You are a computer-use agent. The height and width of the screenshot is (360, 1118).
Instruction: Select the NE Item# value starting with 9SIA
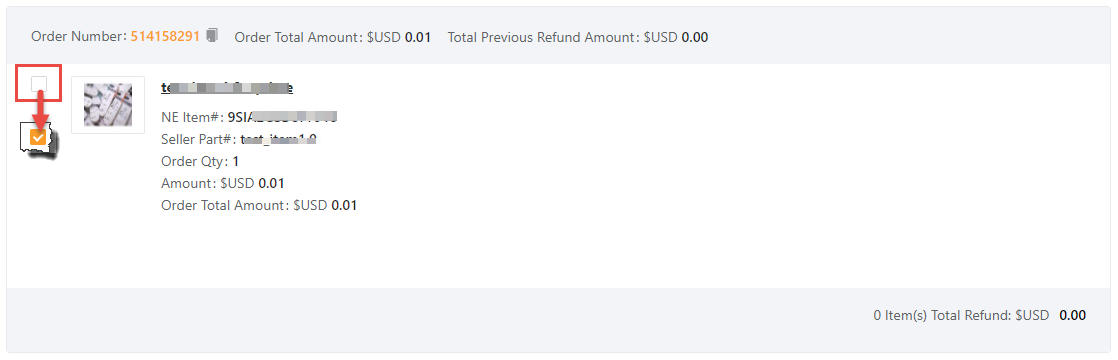[x=282, y=117]
